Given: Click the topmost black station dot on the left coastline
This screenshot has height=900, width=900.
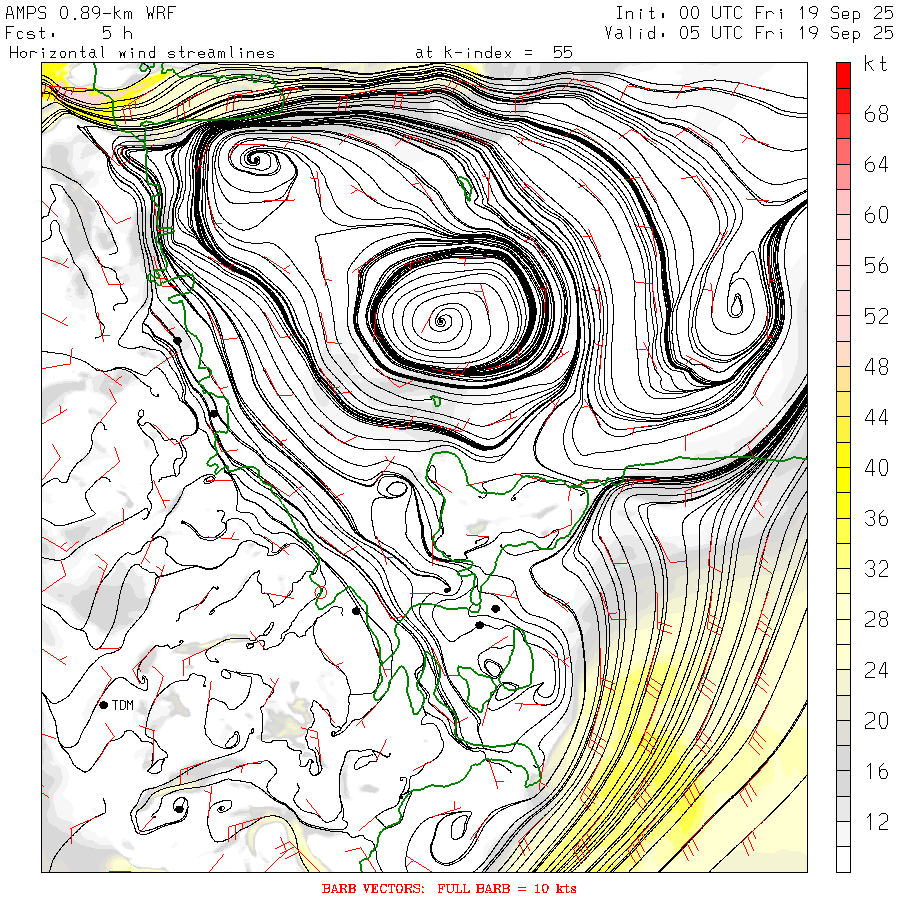Looking at the screenshot, I should [x=177, y=340].
